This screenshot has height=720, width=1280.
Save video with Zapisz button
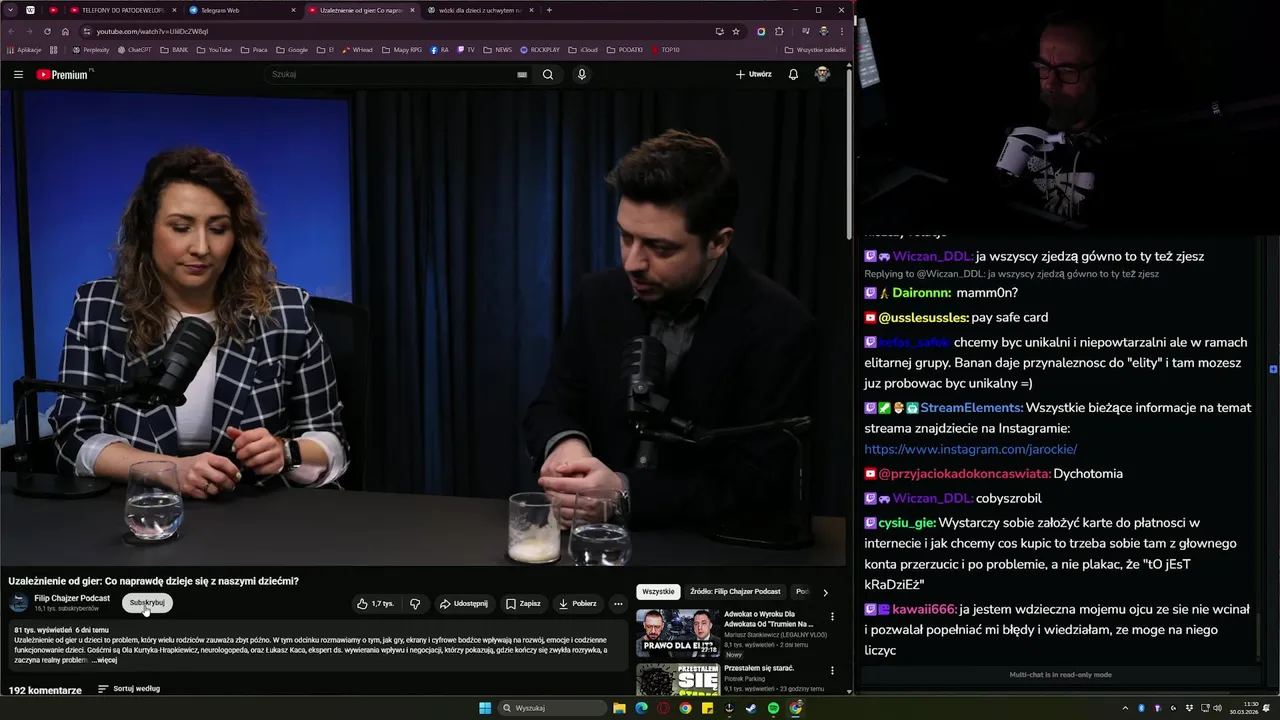point(523,604)
